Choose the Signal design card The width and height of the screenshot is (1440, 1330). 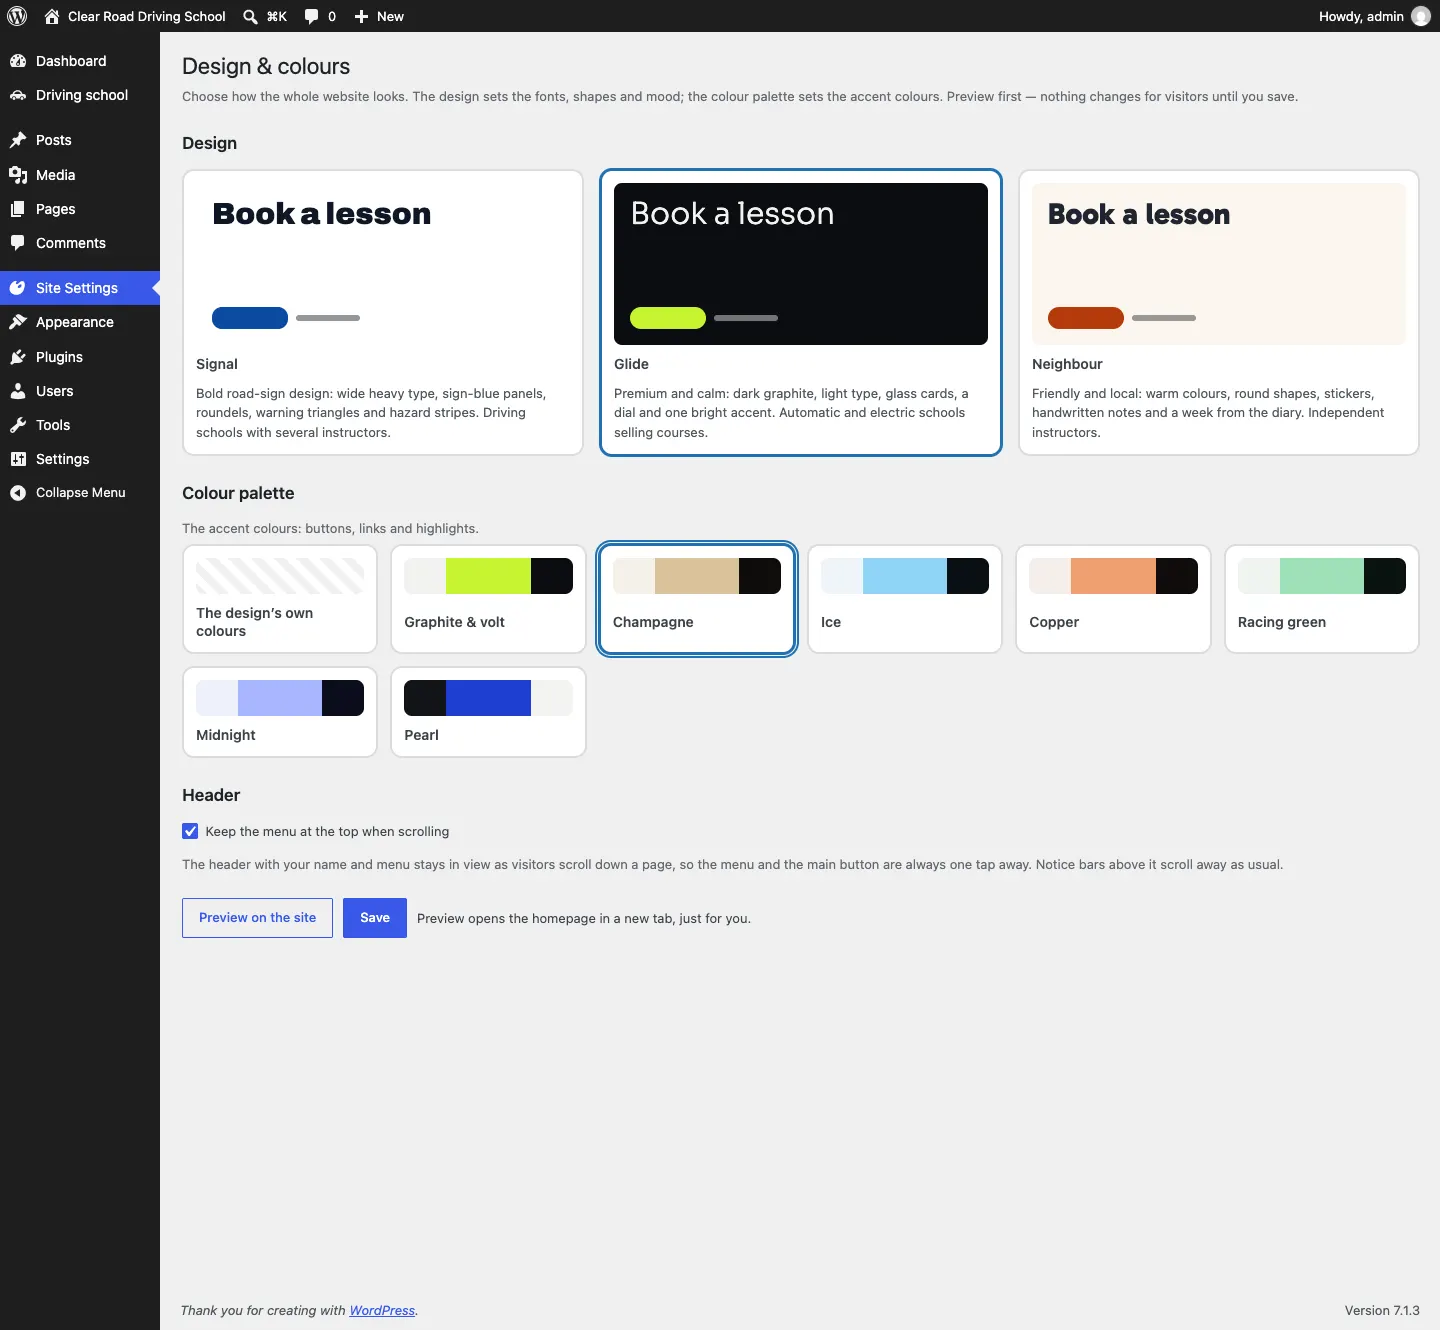tap(383, 312)
